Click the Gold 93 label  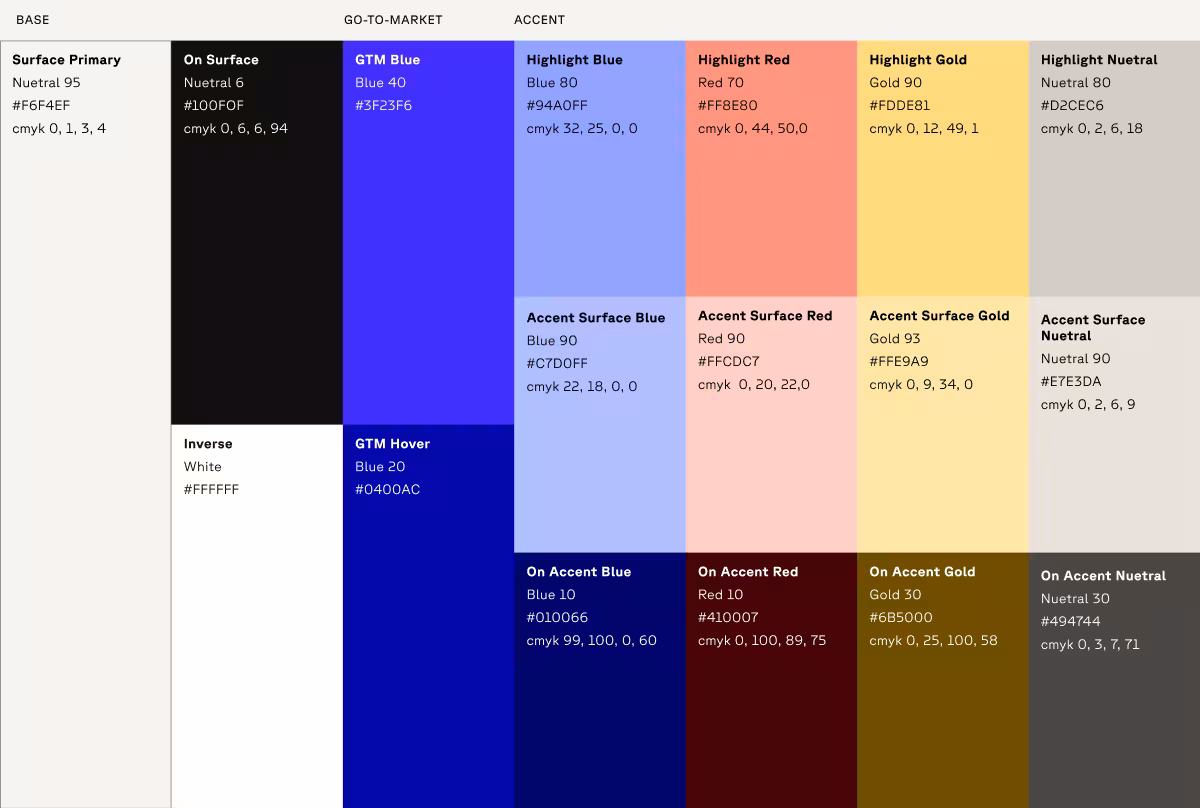pos(895,338)
